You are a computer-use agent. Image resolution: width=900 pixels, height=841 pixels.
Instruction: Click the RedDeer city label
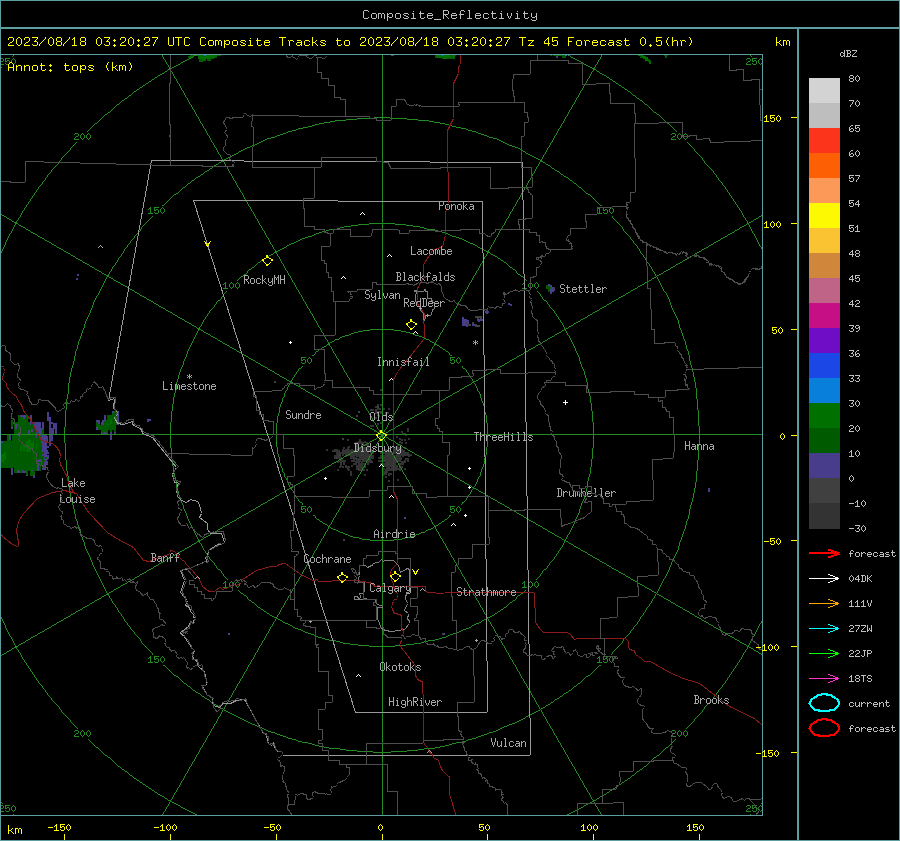(424, 303)
